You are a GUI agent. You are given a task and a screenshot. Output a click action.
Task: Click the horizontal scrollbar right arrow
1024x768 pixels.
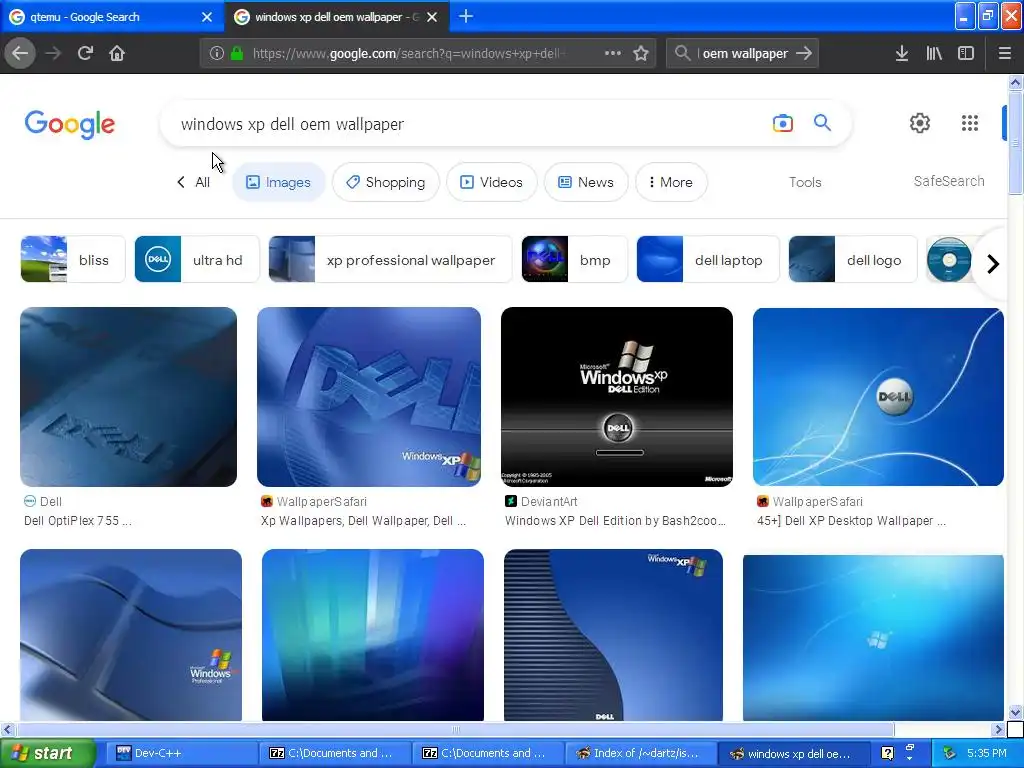pyautogui.click(x=999, y=729)
